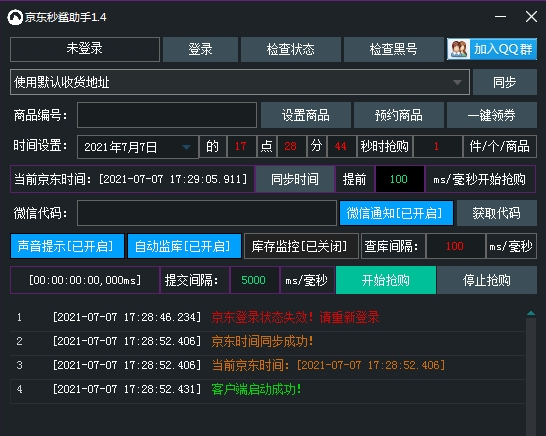
Task: Click the 检查状态 button
Action: pos(291,49)
